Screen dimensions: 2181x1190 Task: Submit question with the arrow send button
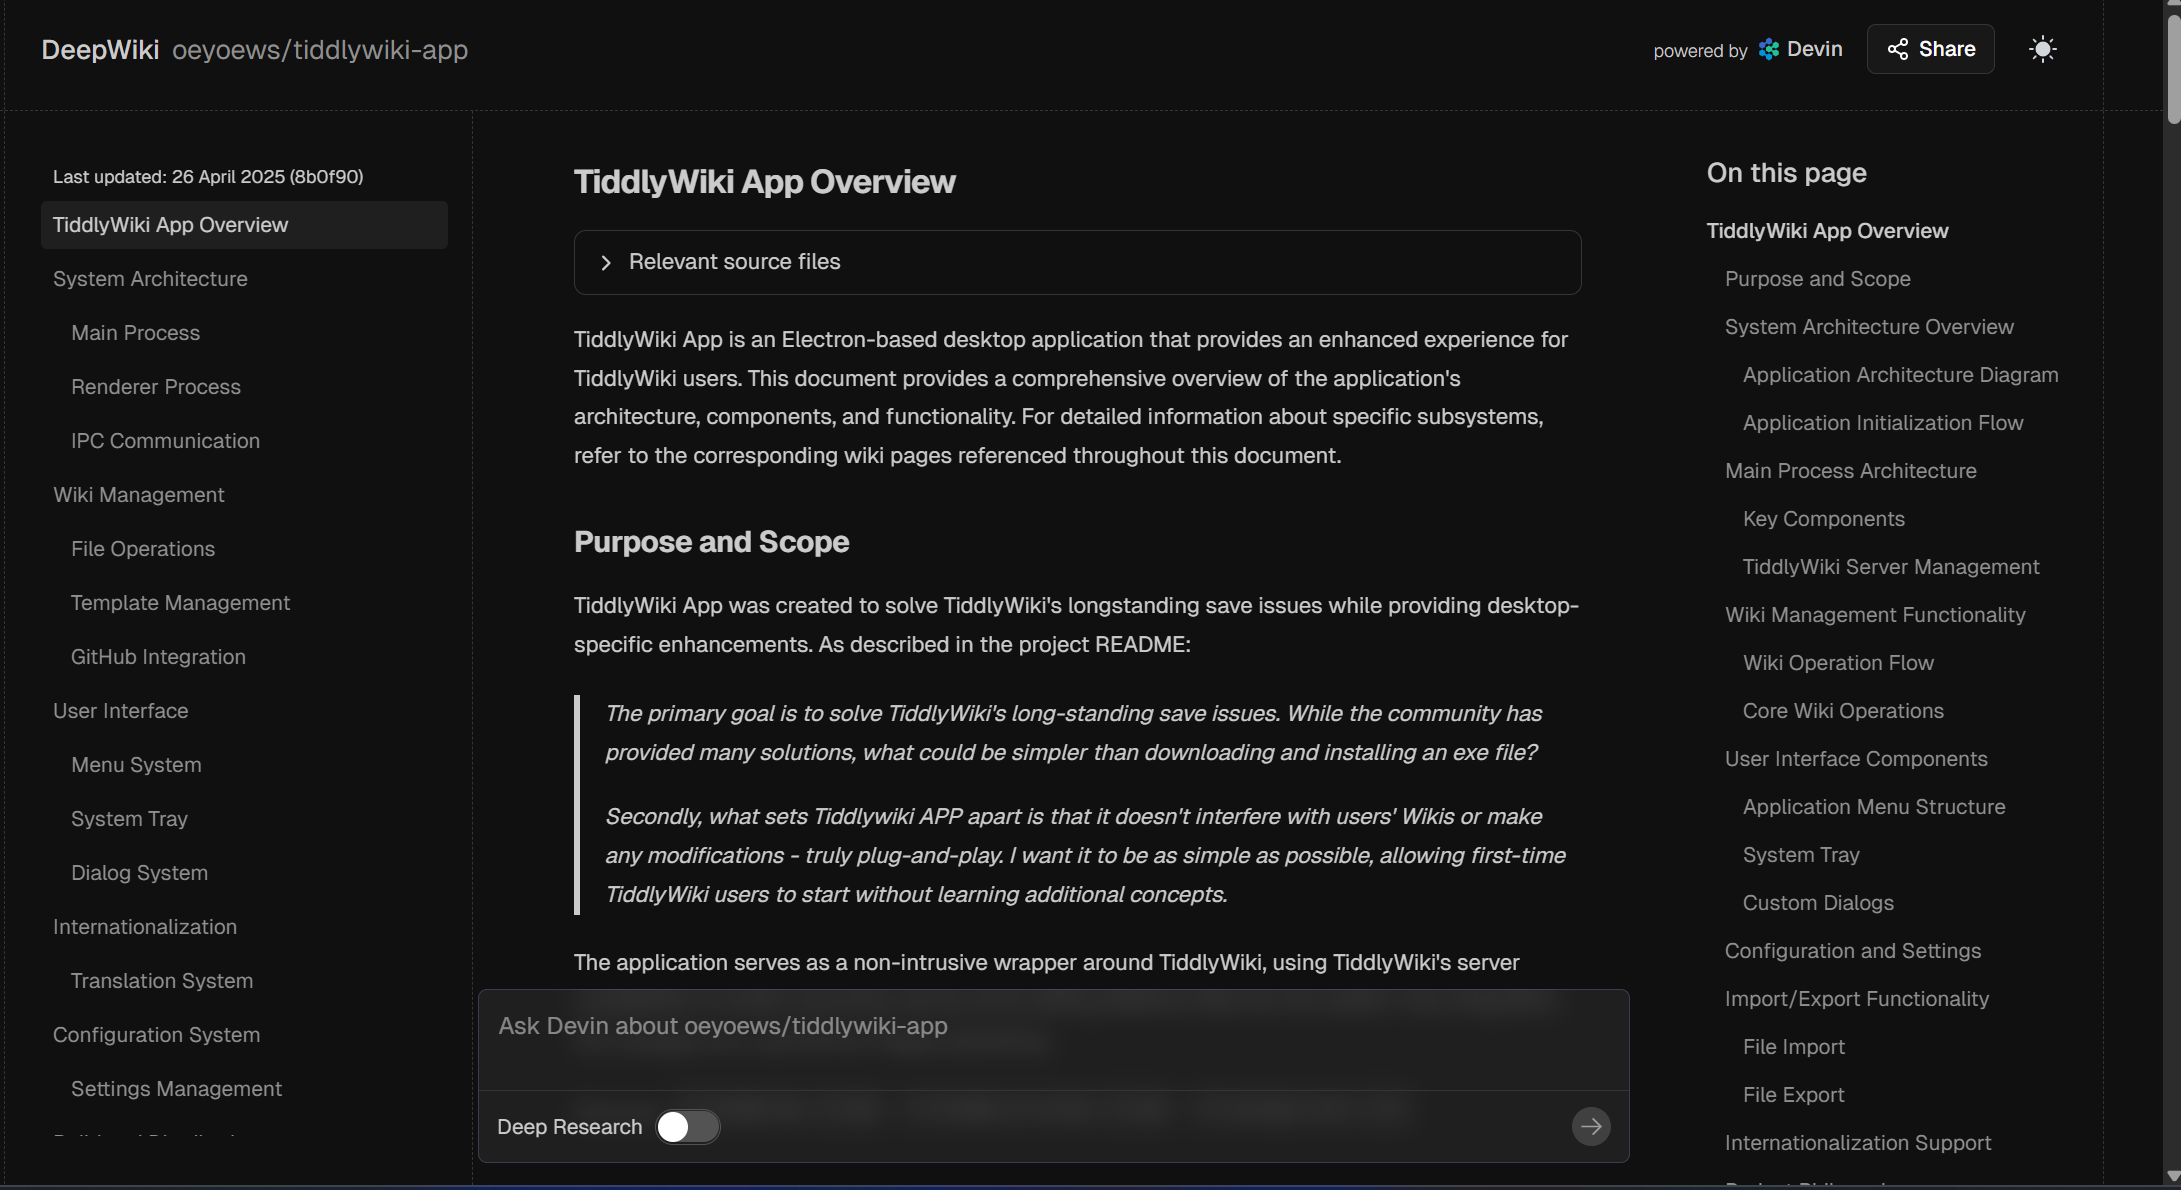point(1591,1126)
